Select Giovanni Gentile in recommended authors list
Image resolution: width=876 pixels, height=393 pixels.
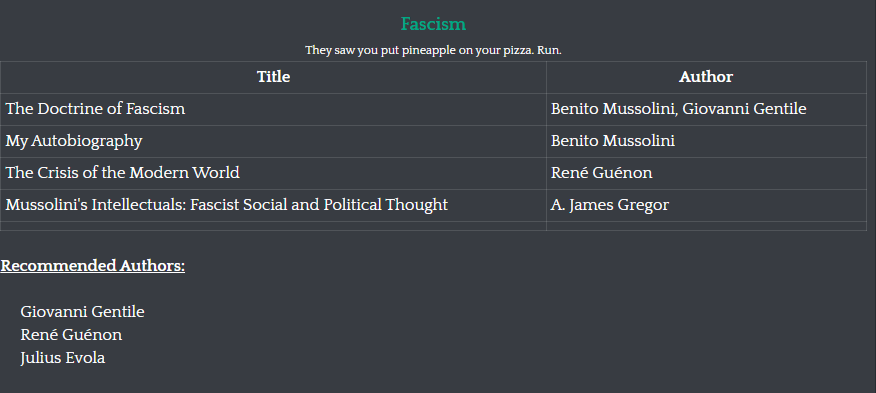(82, 311)
